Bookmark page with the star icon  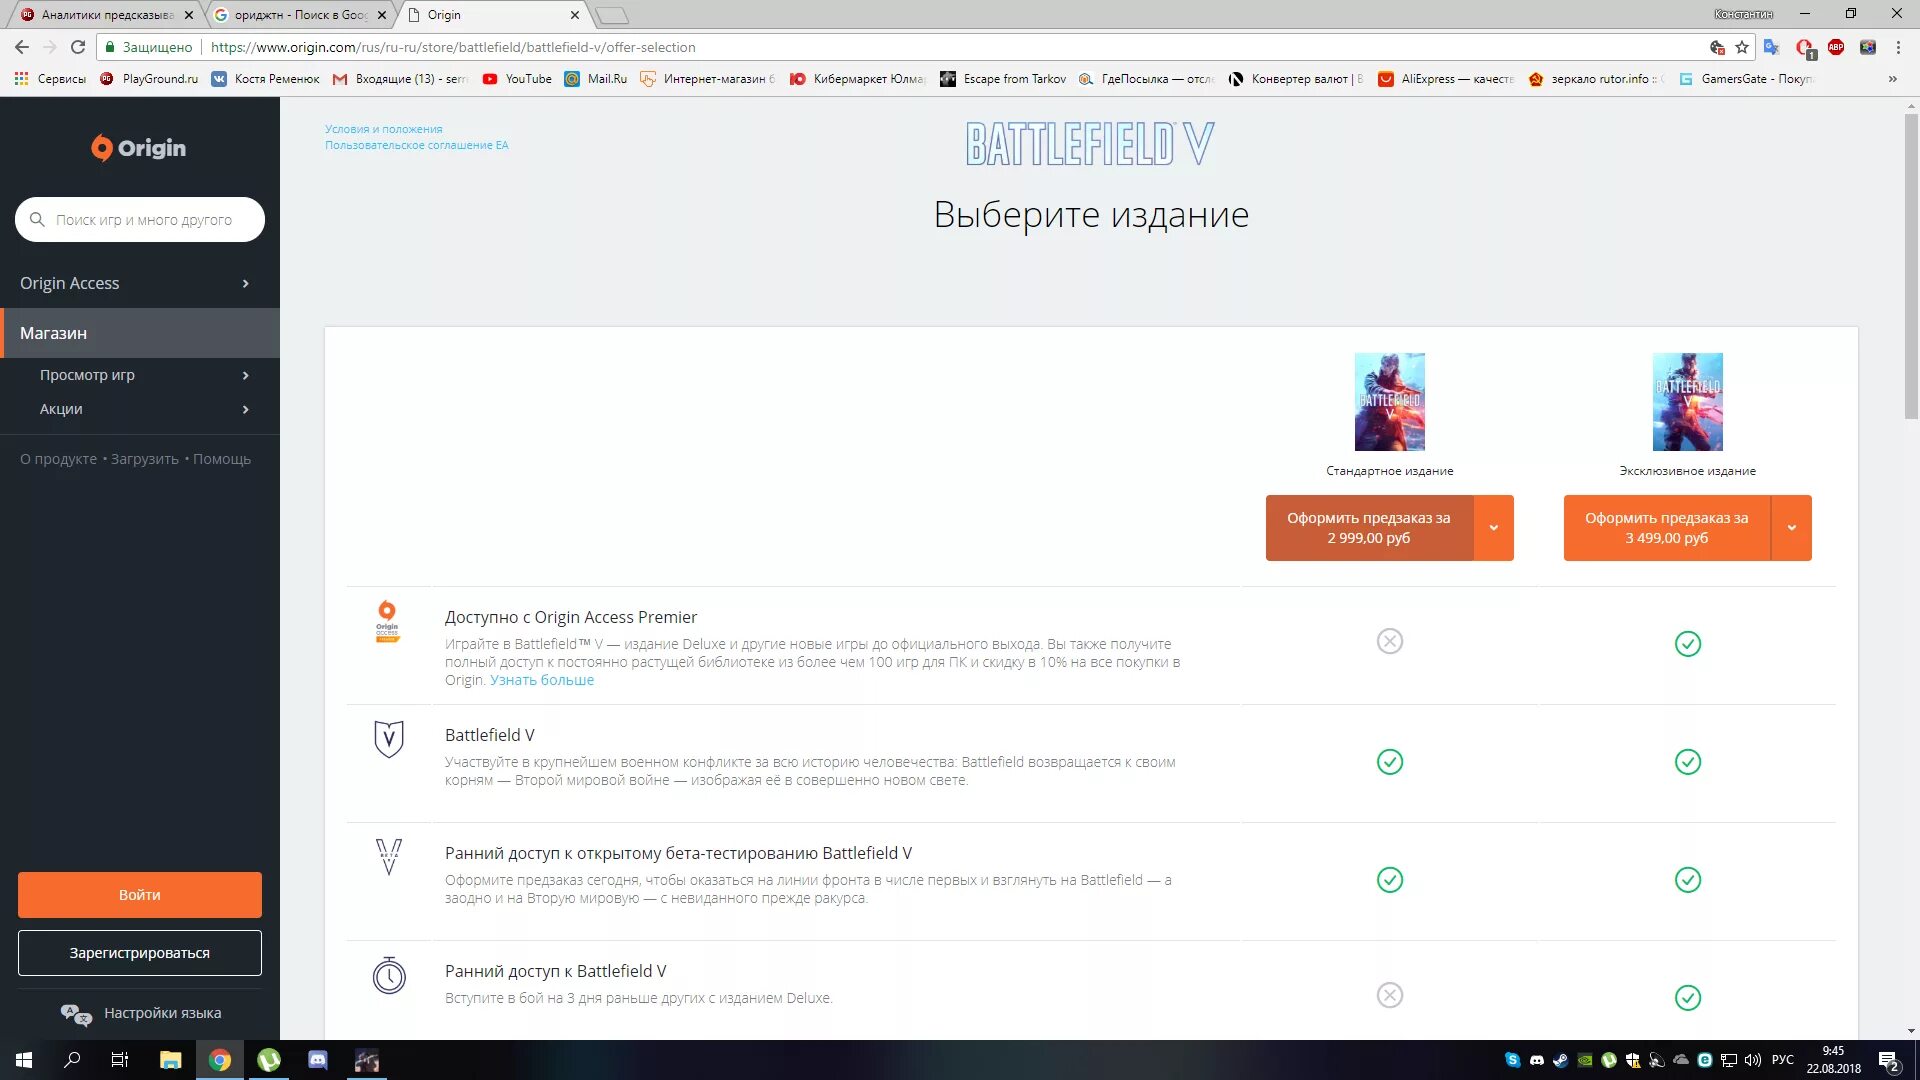tap(1742, 47)
